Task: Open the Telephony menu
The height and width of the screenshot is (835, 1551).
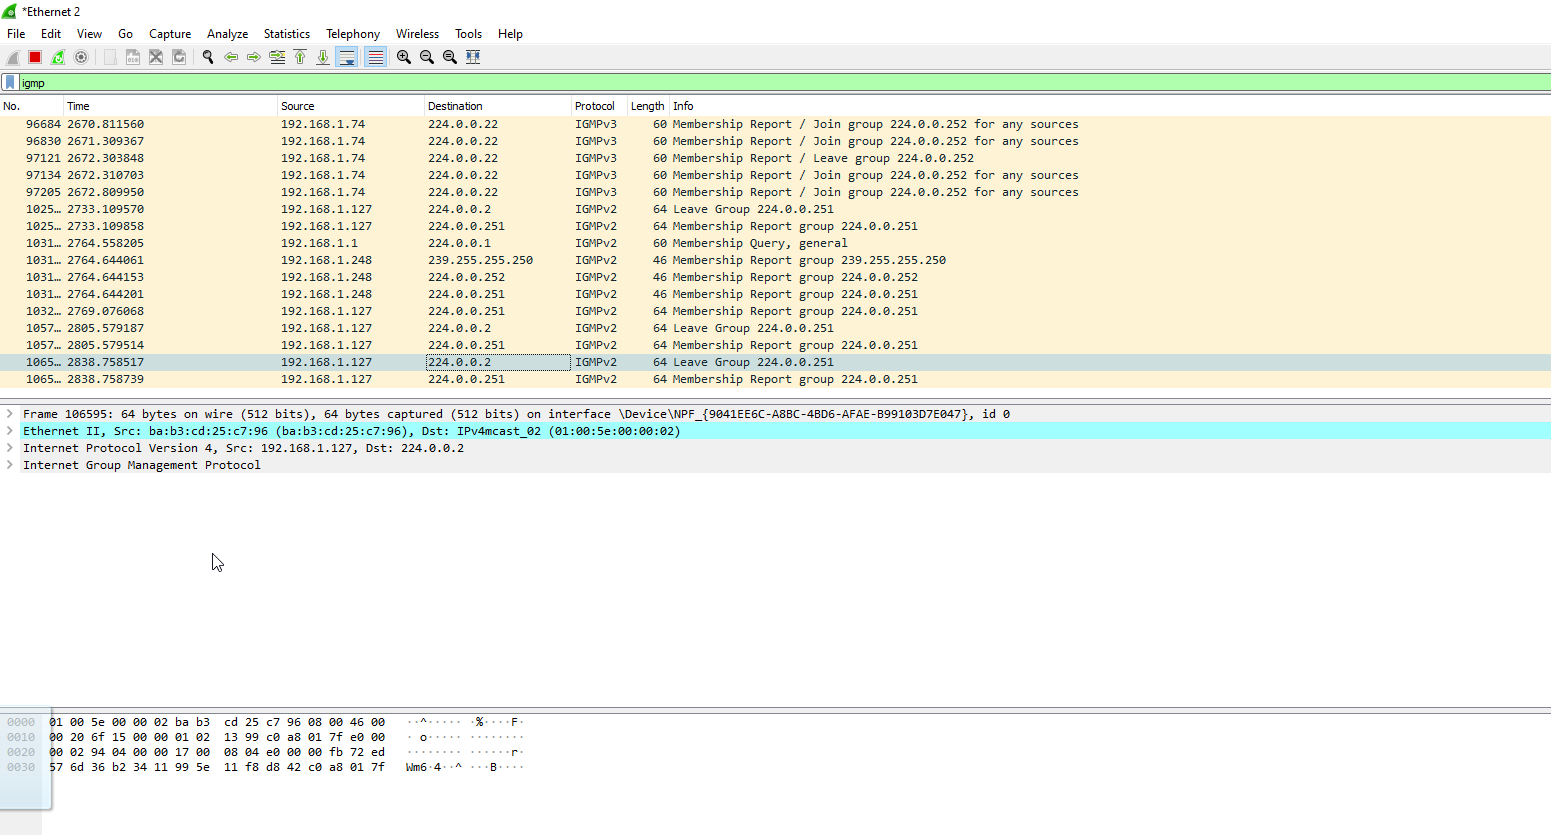Action: (353, 34)
